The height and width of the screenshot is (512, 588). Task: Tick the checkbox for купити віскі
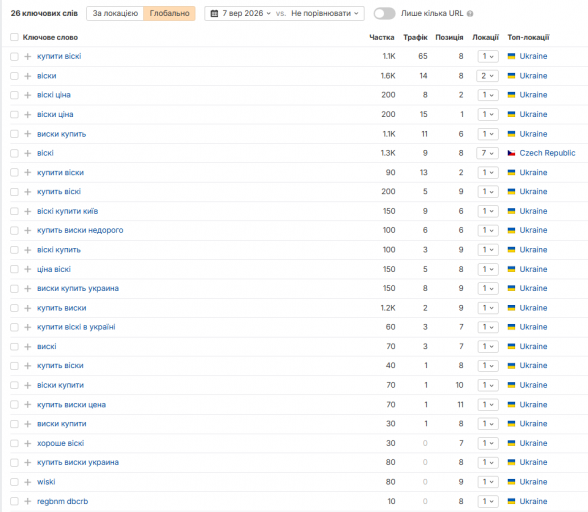coord(14,57)
